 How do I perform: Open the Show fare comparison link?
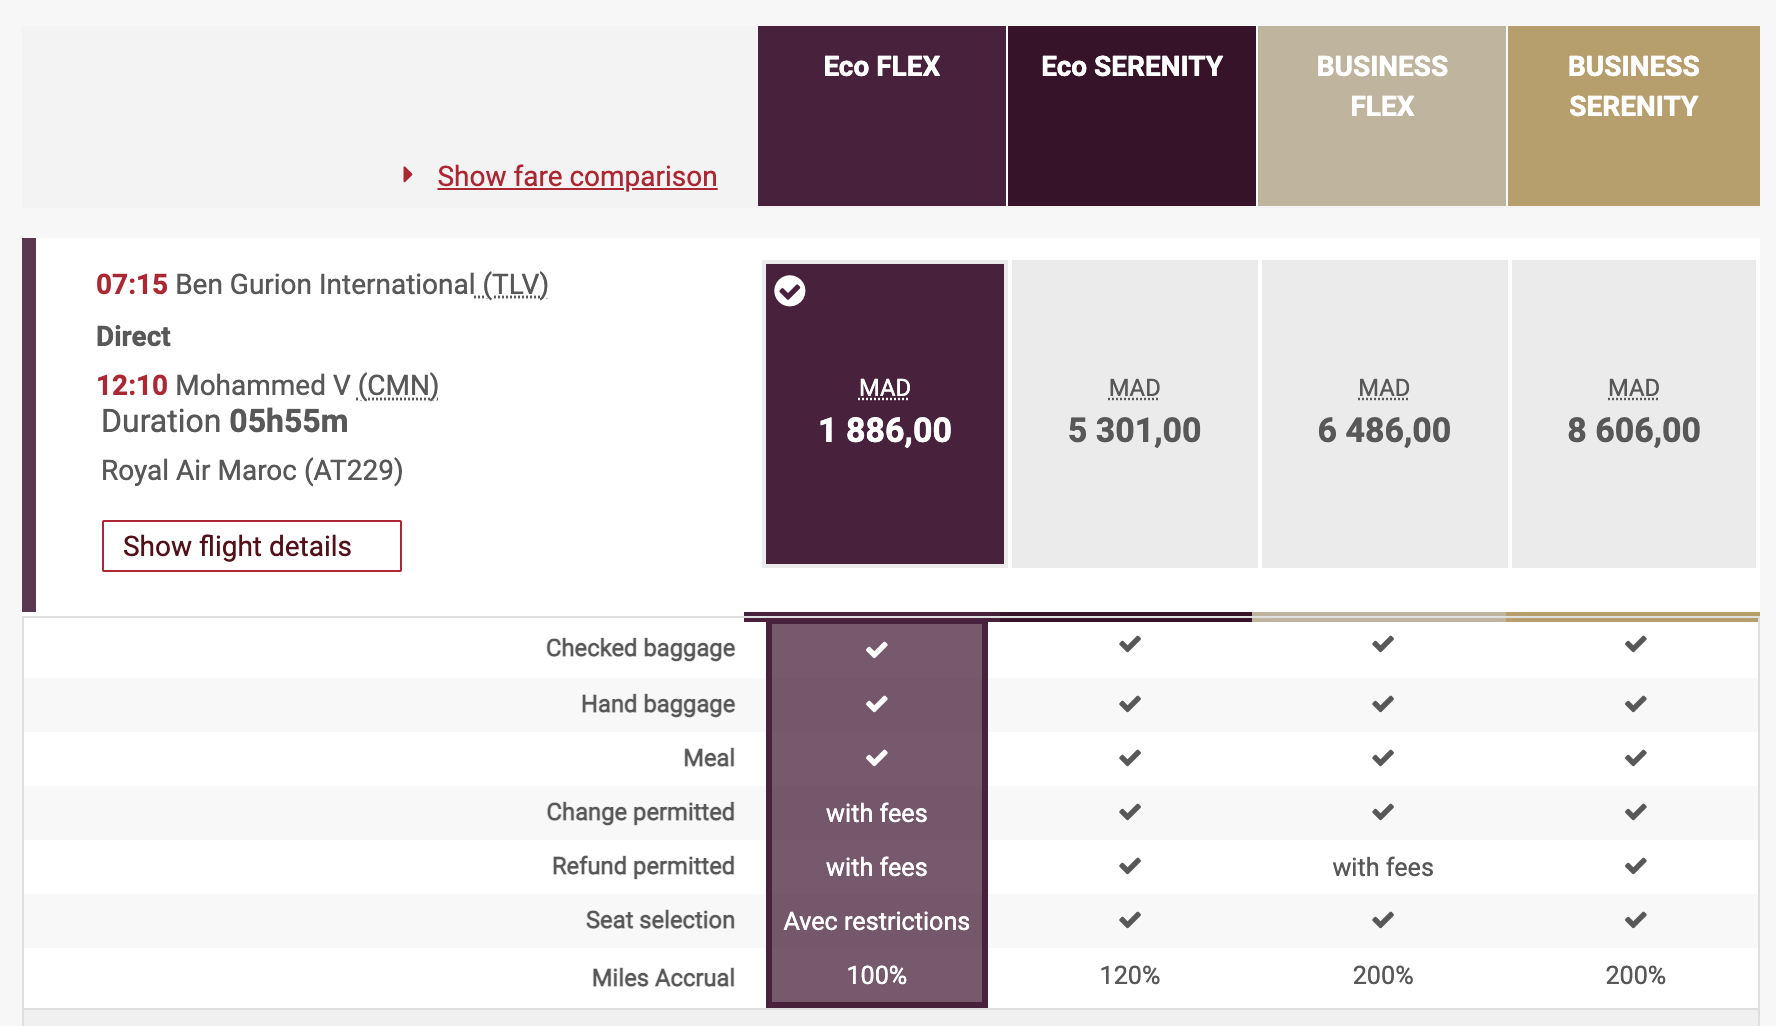pyautogui.click(x=577, y=176)
